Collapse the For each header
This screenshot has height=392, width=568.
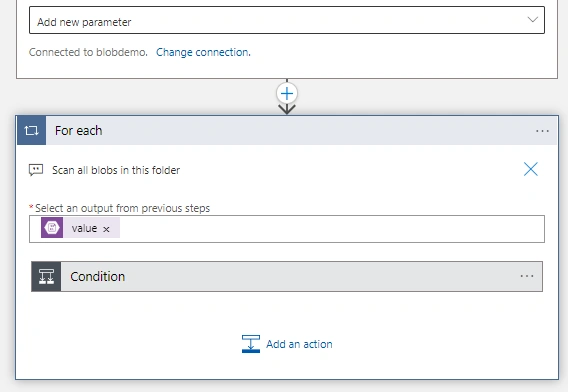287,130
